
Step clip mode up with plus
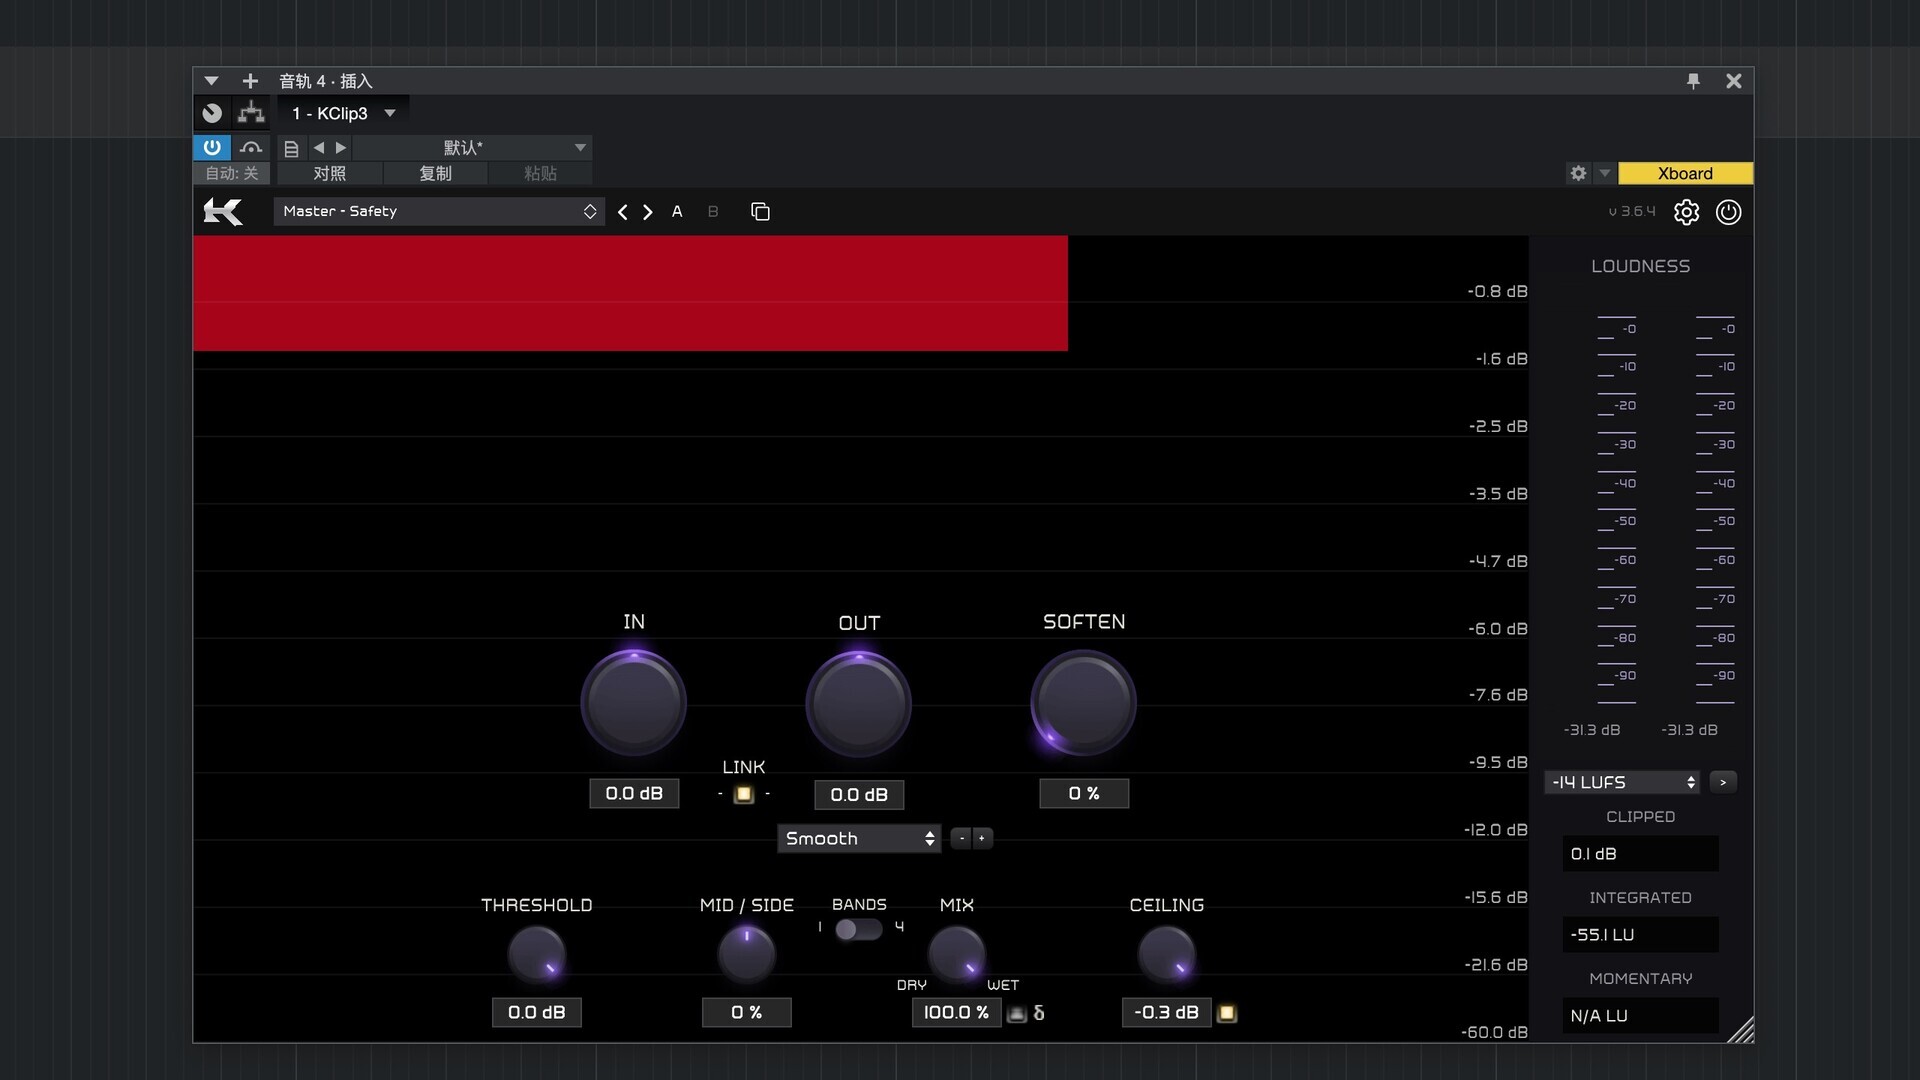coord(982,839)
